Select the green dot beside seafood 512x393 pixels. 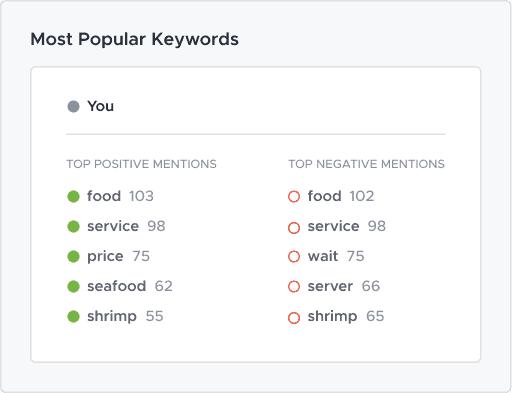[x=73, y=286]
